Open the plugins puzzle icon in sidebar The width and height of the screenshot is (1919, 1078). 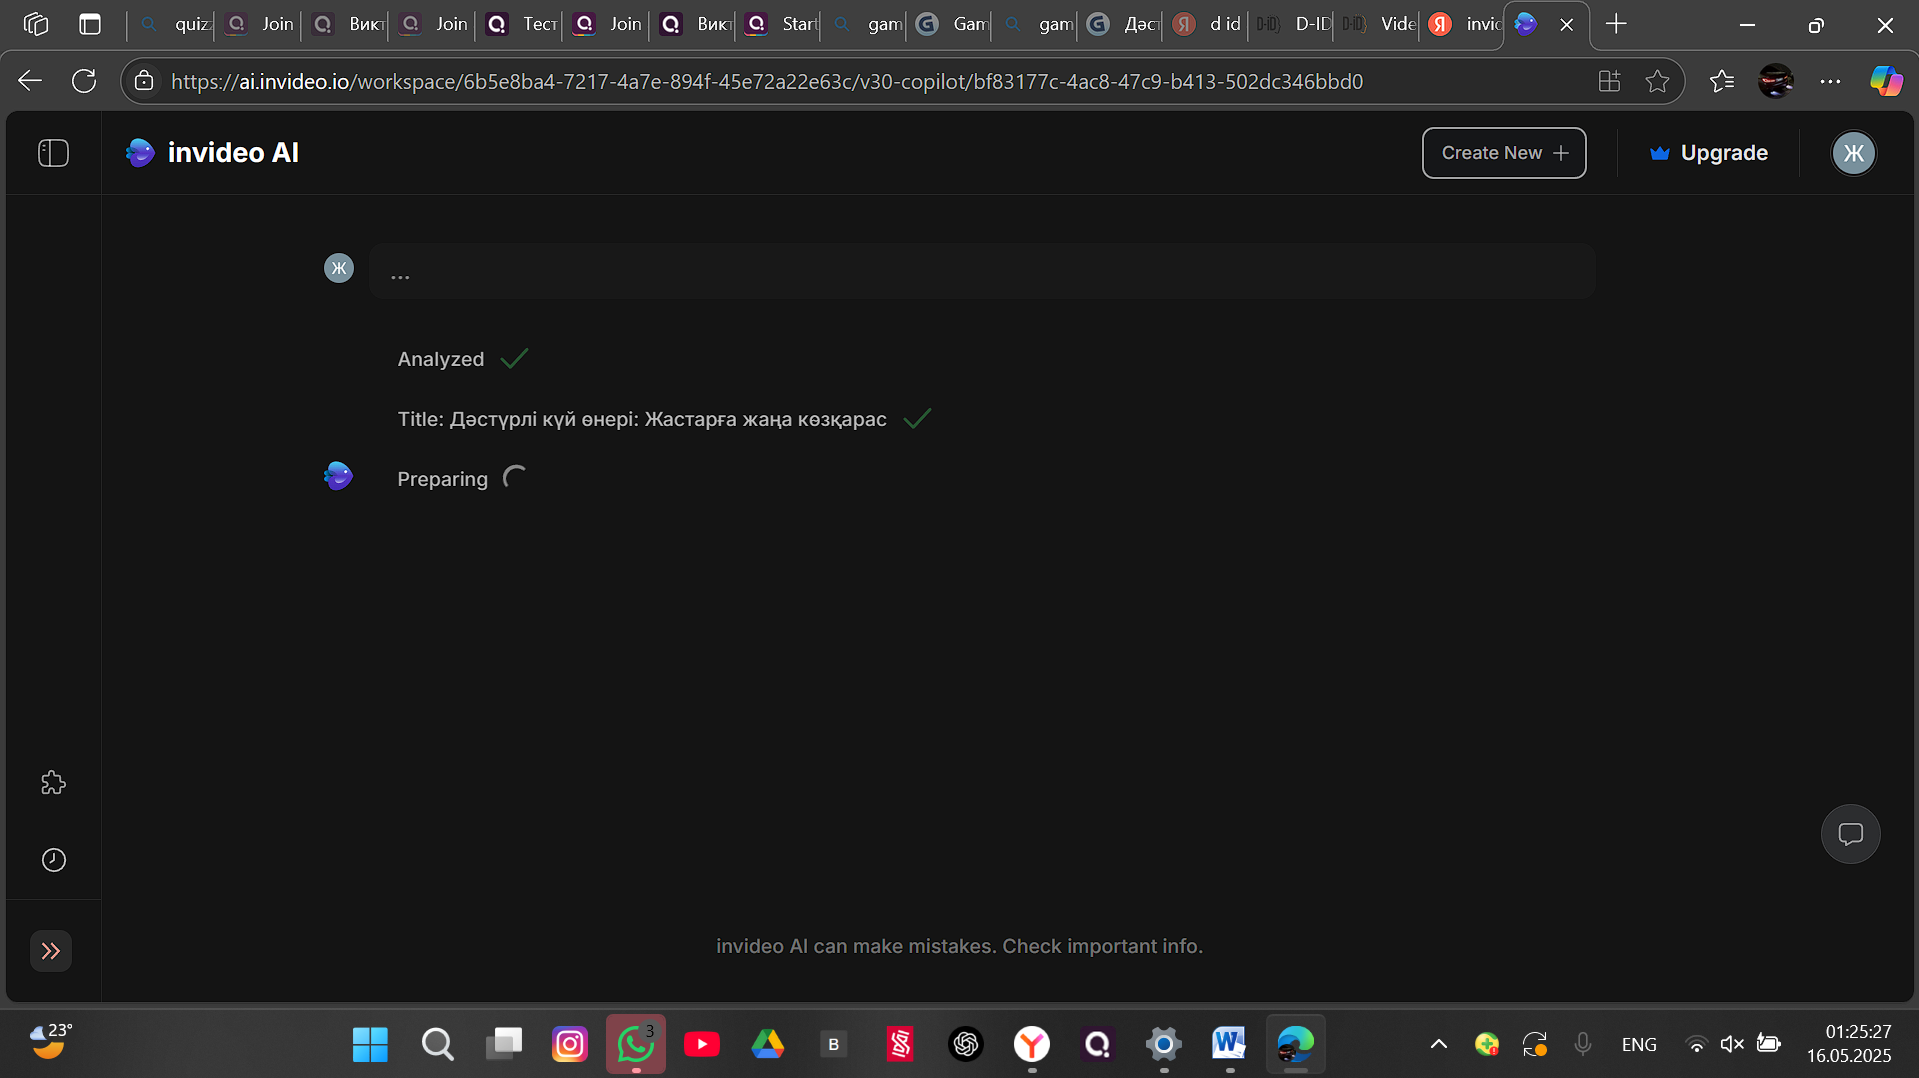coord(53,783)
